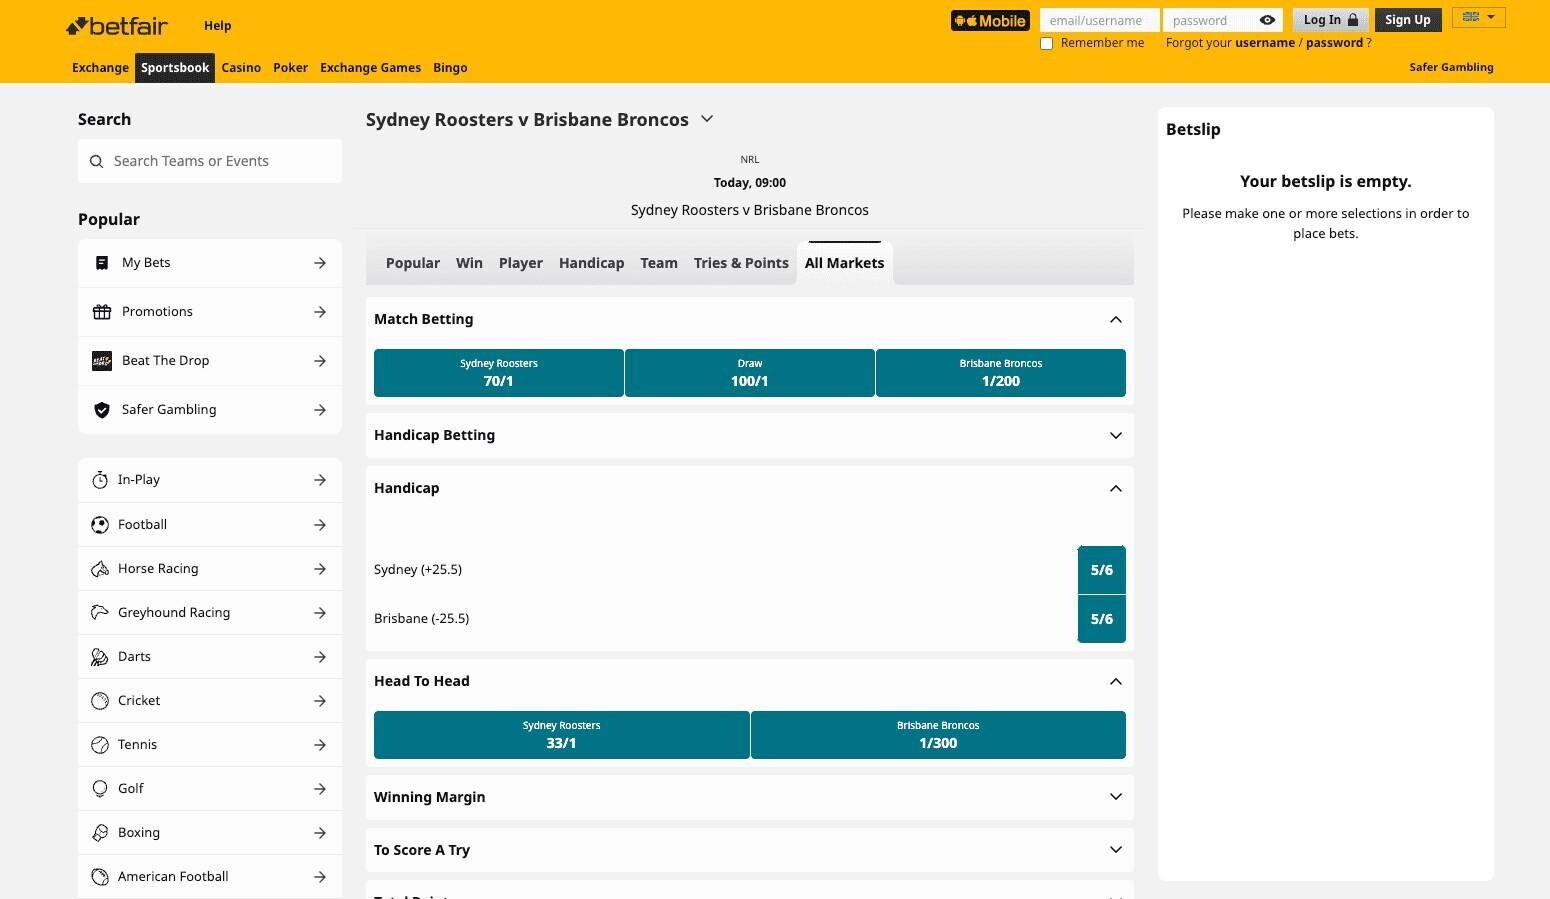Select Sydney (+25.5) 5/6 odds
The image size is (1550, 899).
click(1102, 570)
